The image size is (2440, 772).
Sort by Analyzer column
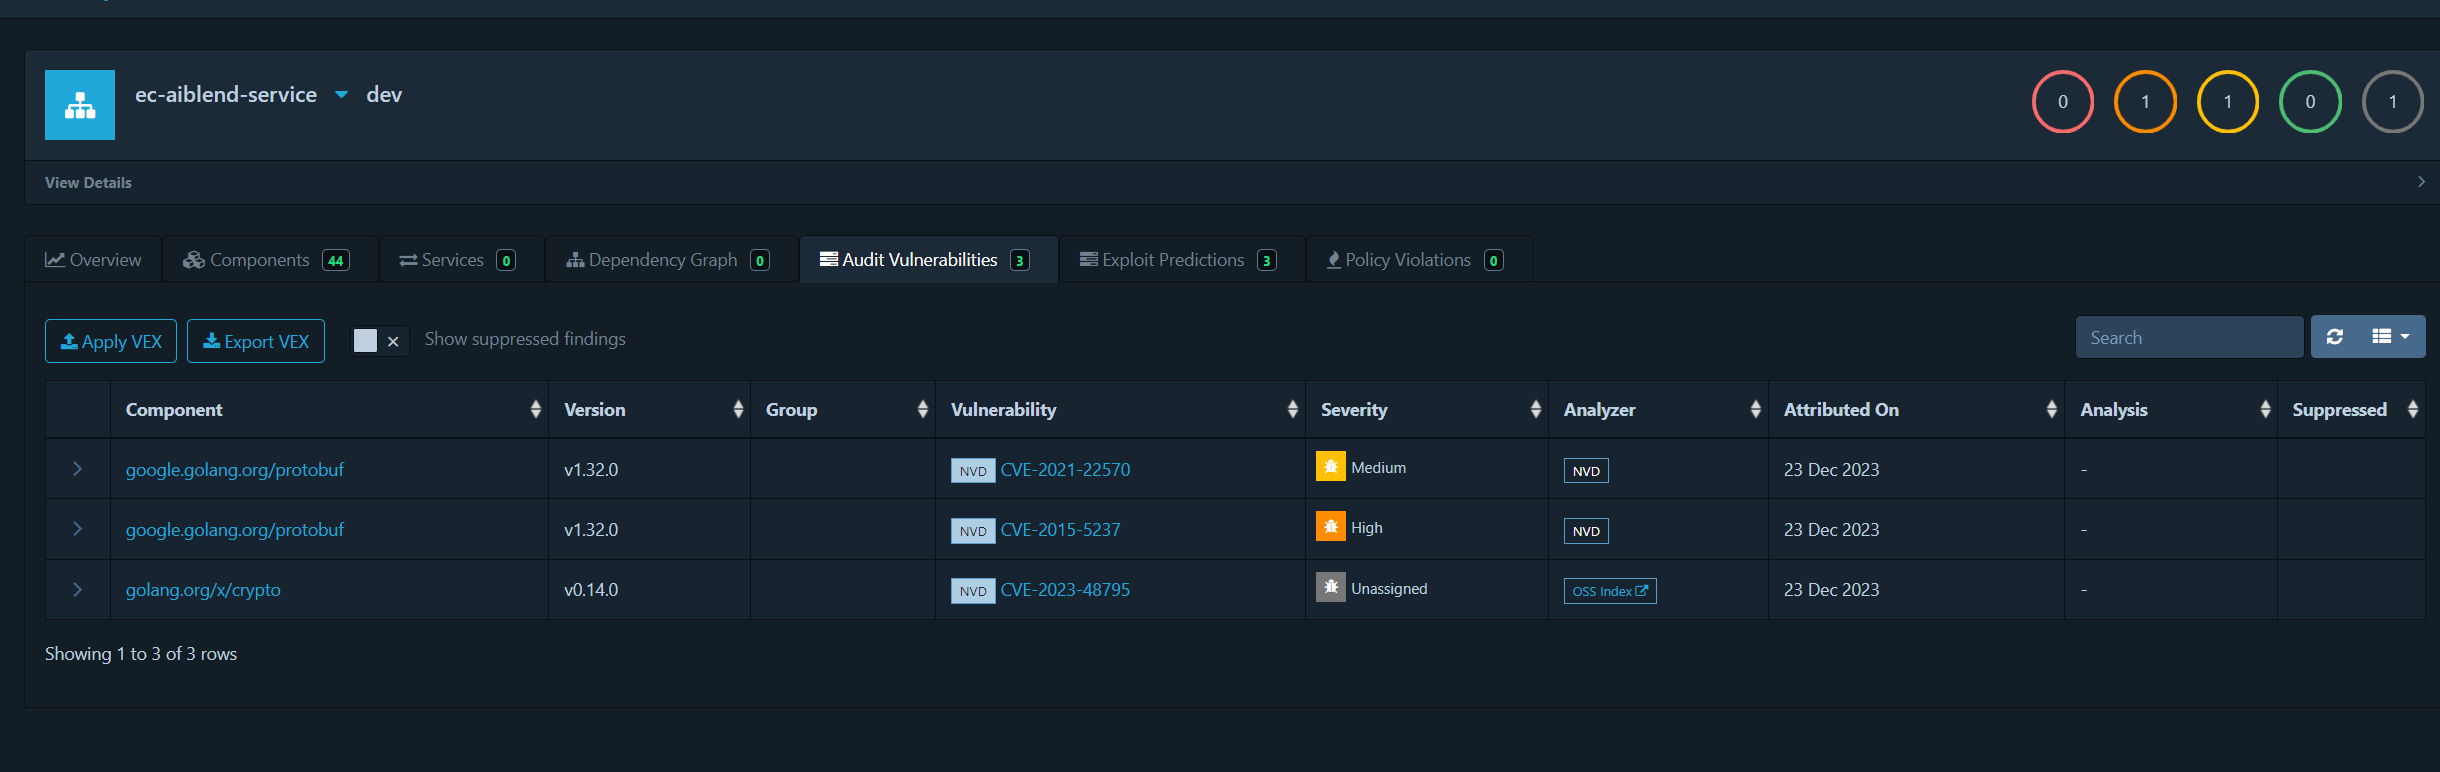tap(1658, 409)
